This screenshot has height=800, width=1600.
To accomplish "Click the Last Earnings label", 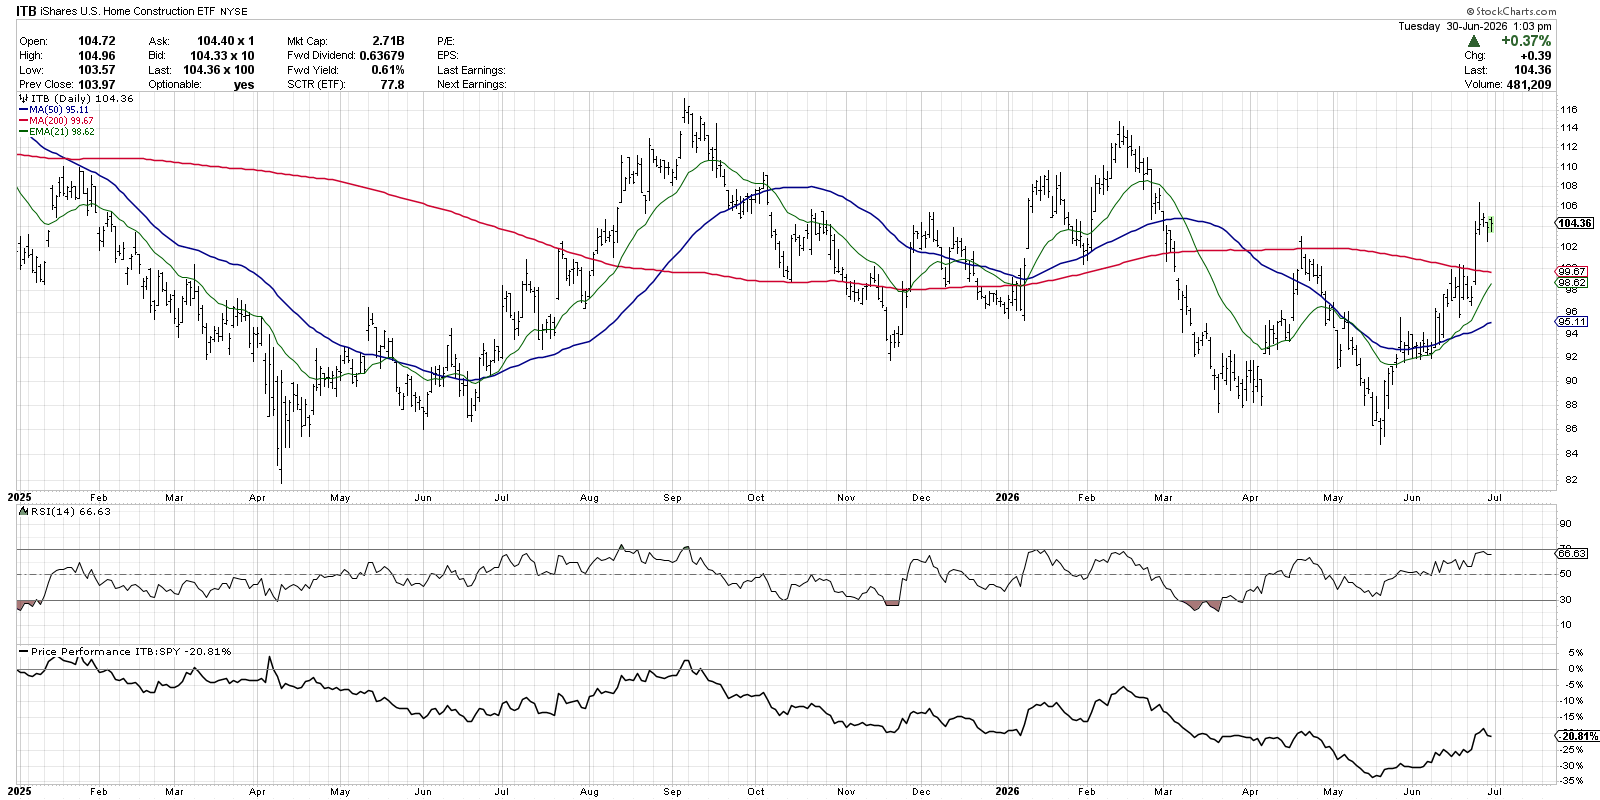I will click(471, 70).
